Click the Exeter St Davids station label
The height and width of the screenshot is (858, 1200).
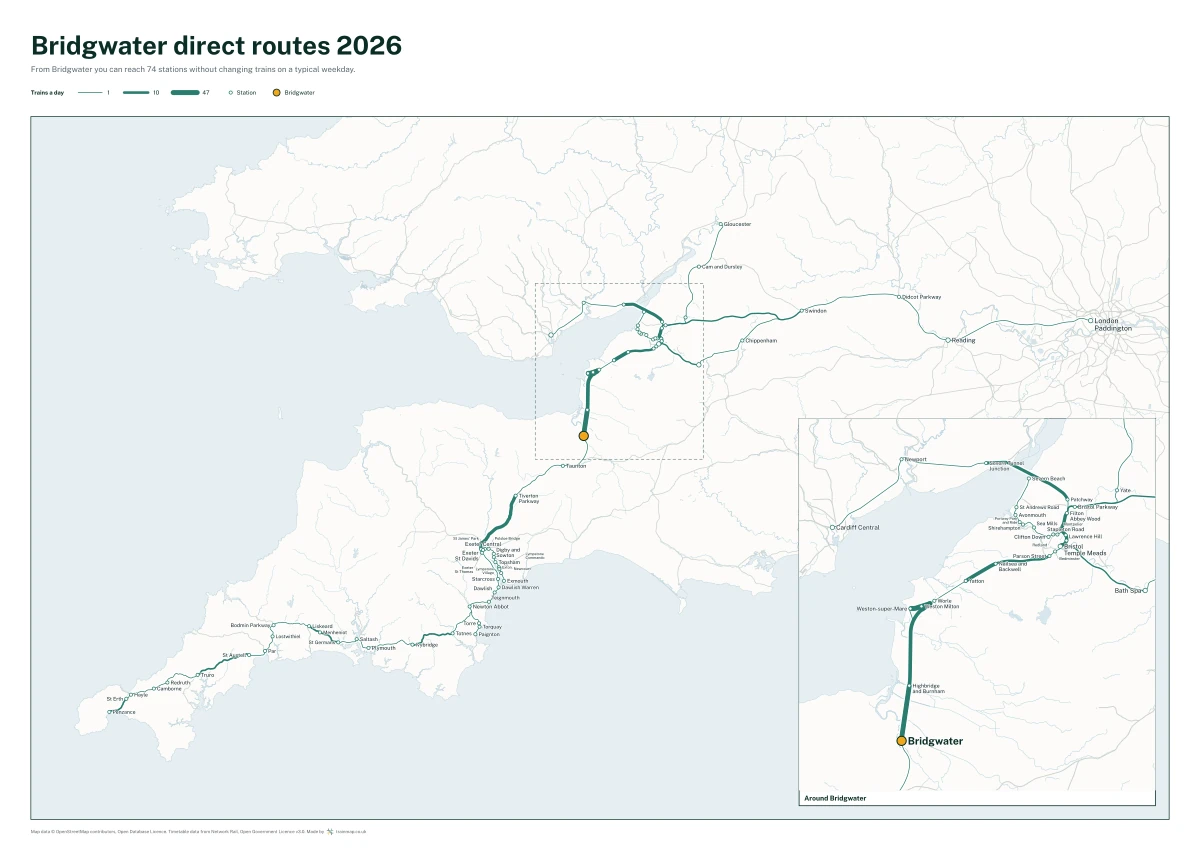click(467, 555)
